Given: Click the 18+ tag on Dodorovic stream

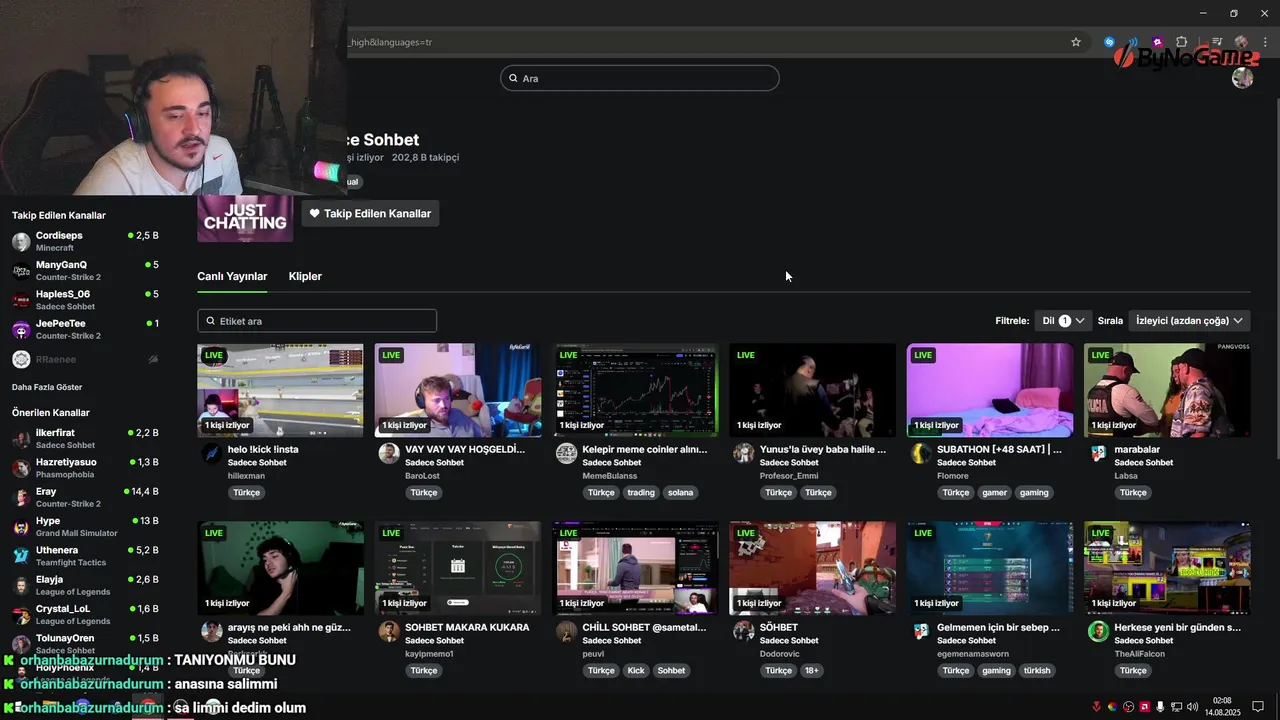Looking at the screenshot, I should tap(811, 670).
